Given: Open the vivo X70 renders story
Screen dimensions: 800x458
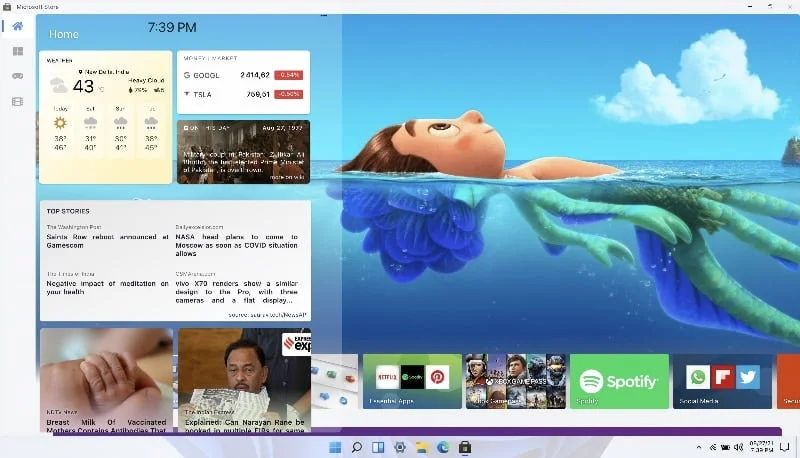Looking at the screenshot, I should click(x=236, y=292).
